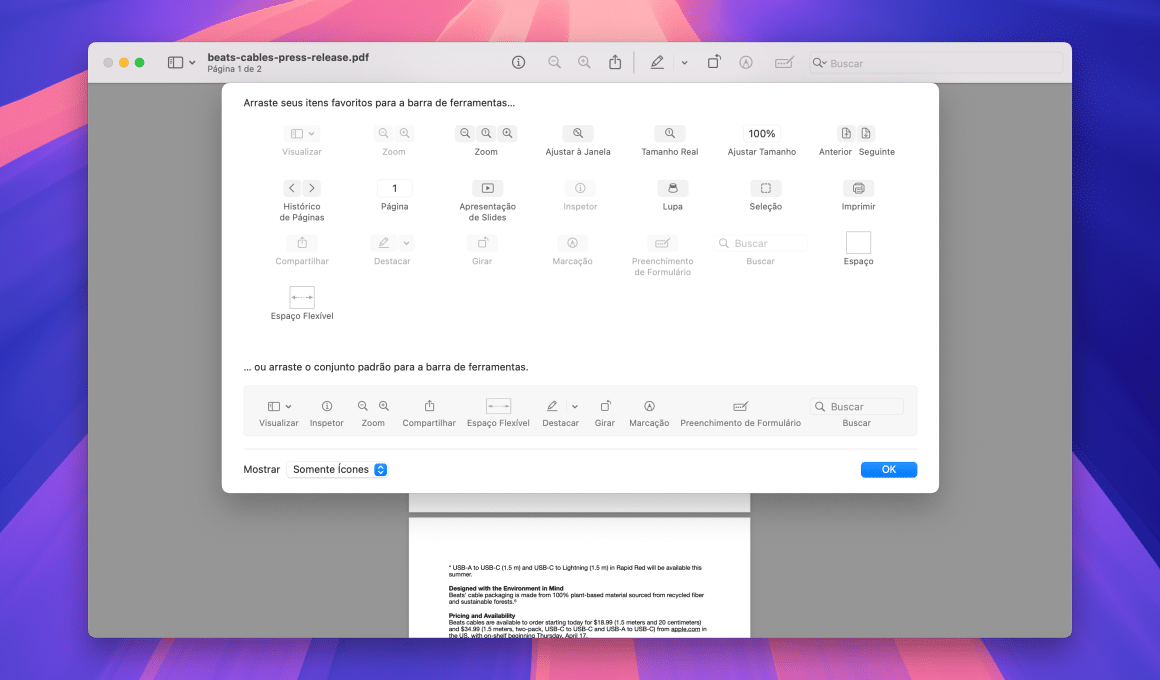Click Marcação icon in default toolbar set

pyautogui.click(x=650, y=406)
